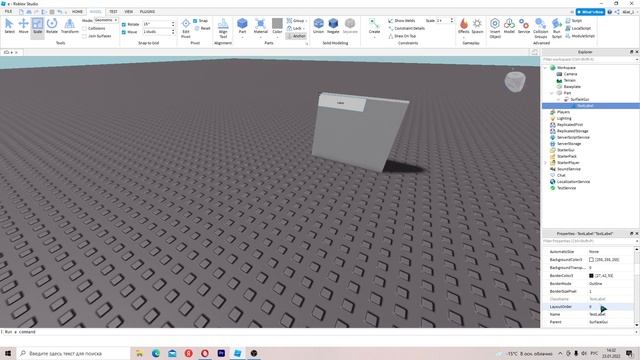Click the What's New button
The height and width of the screenshot is (360, 640).
pyautogui.click(x=590, y=12)
